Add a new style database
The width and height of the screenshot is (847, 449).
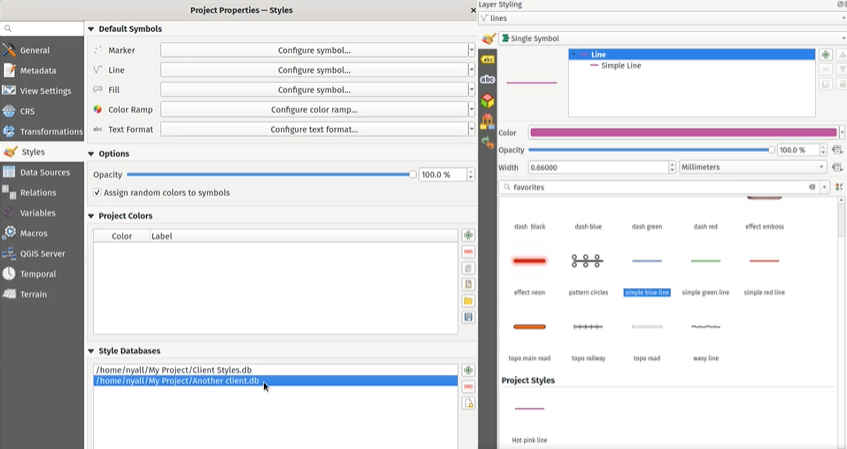(468, 371)
